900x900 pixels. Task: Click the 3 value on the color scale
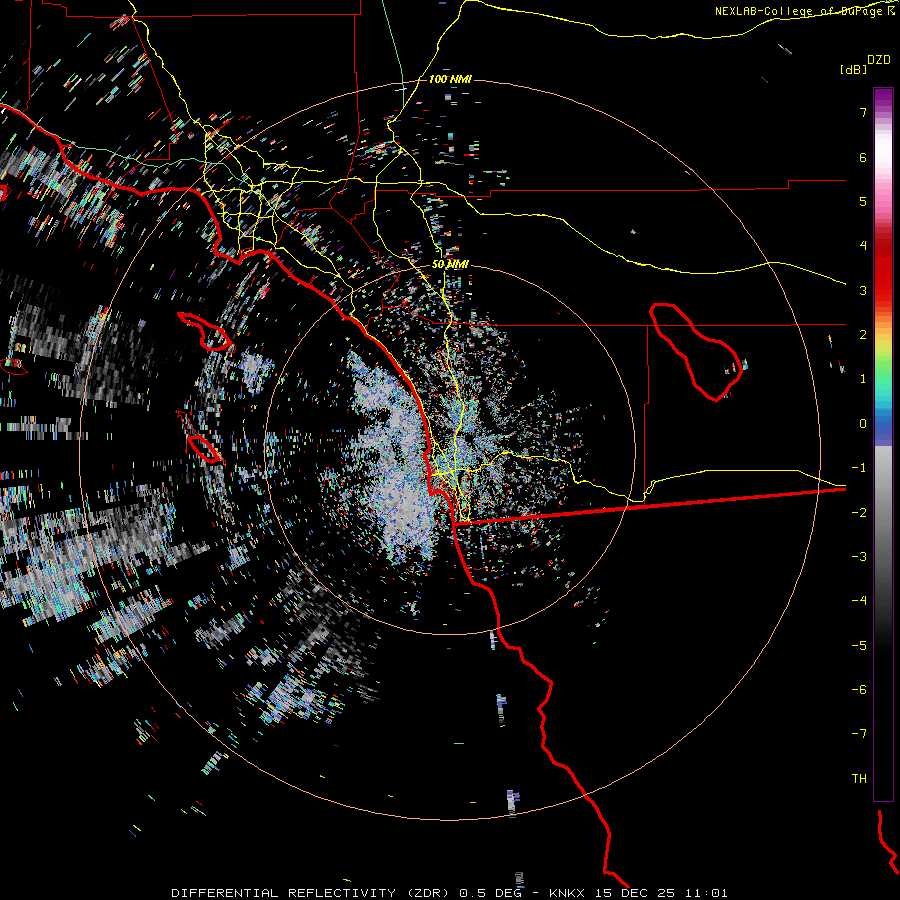click(863, 290)
